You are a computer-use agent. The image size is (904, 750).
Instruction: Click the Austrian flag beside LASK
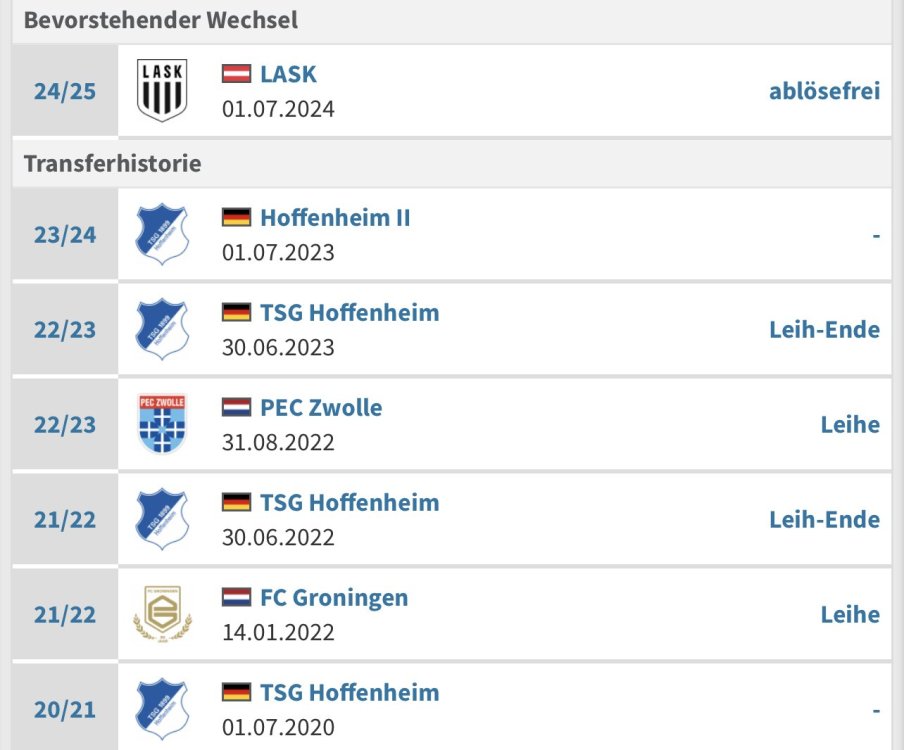coord(236,74)
